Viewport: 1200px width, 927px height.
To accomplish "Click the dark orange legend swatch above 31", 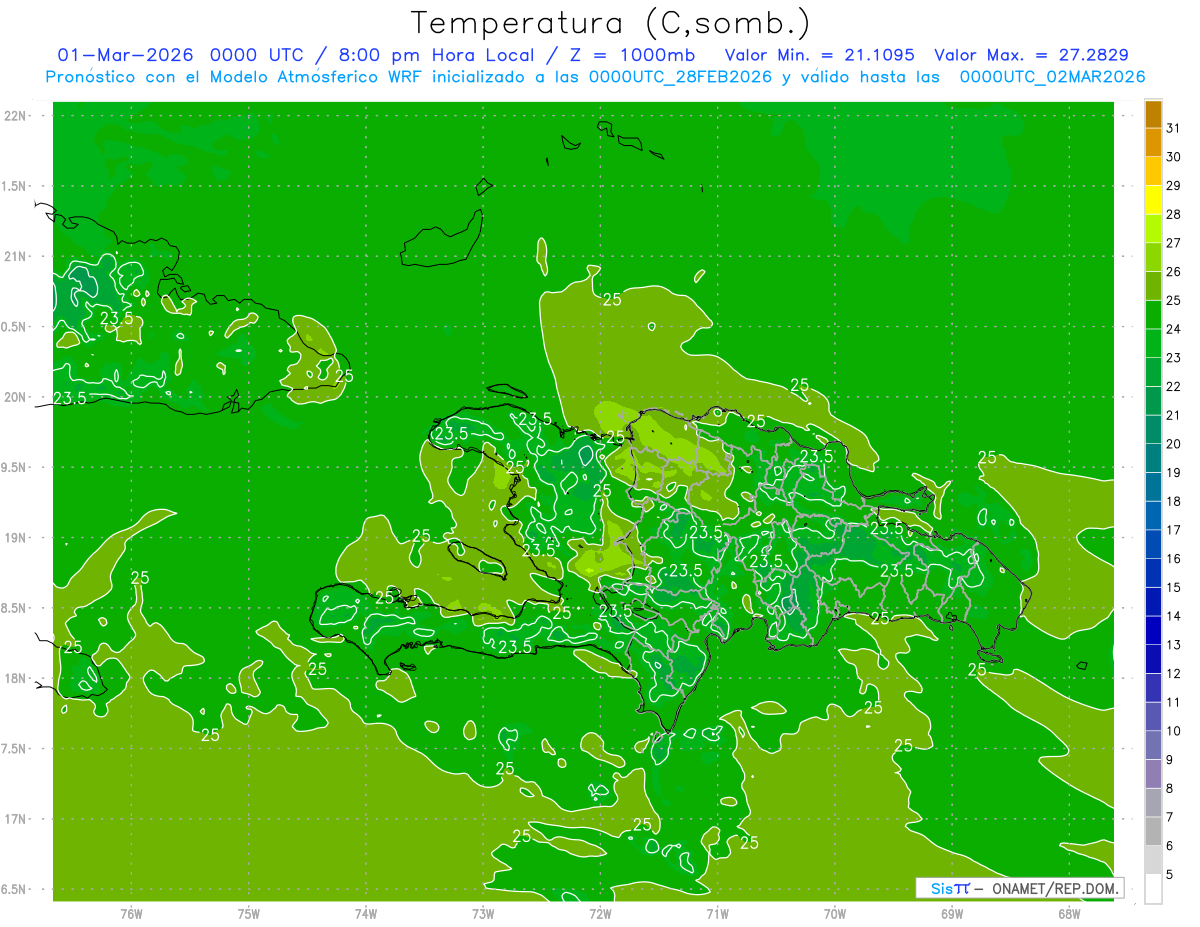I will click(1153, 115).
